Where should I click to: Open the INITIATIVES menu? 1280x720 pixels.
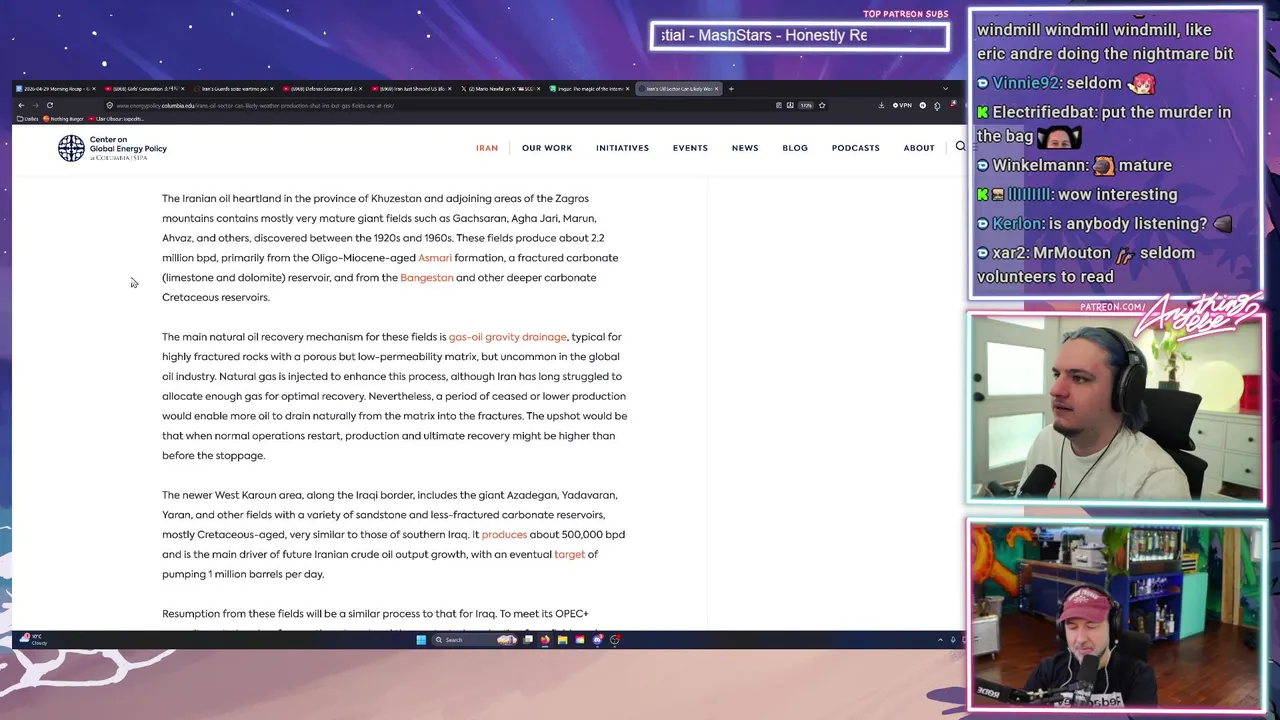622,148
